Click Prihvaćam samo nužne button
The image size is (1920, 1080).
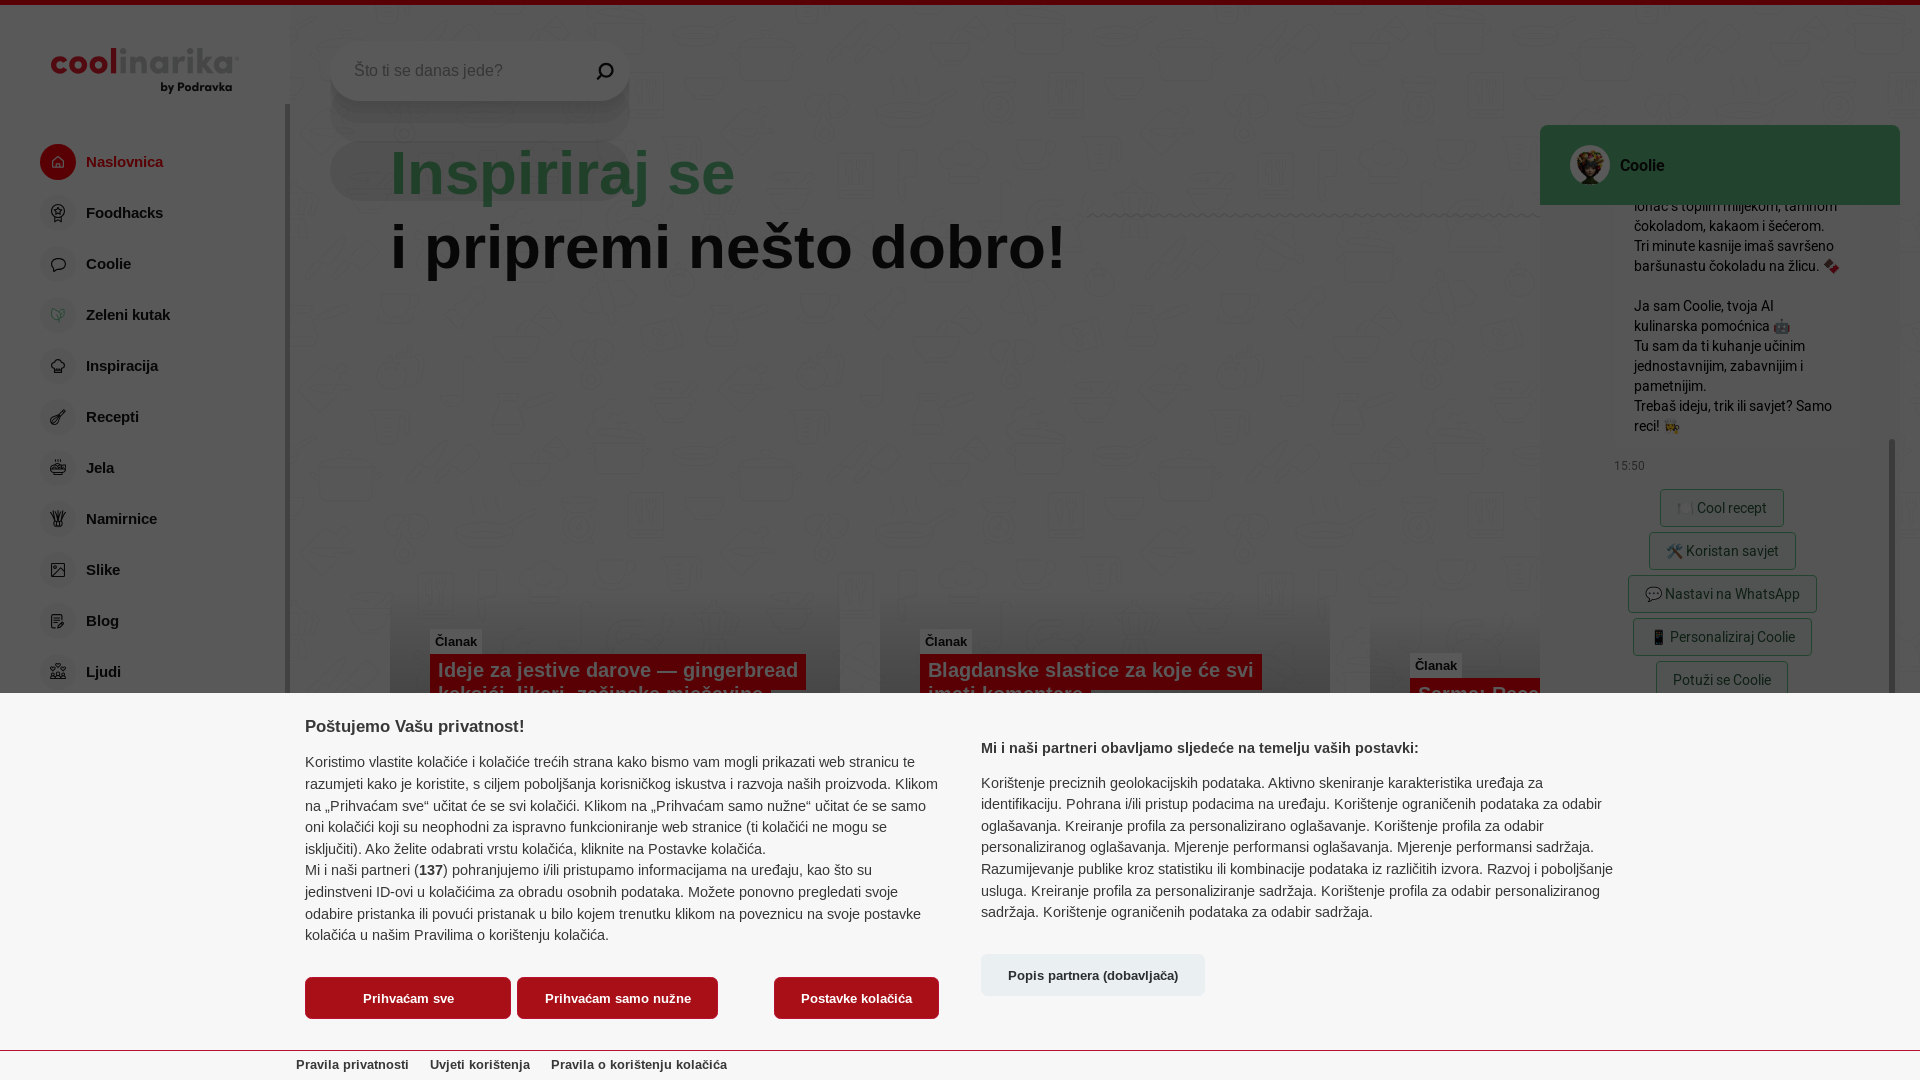[617, 998]
